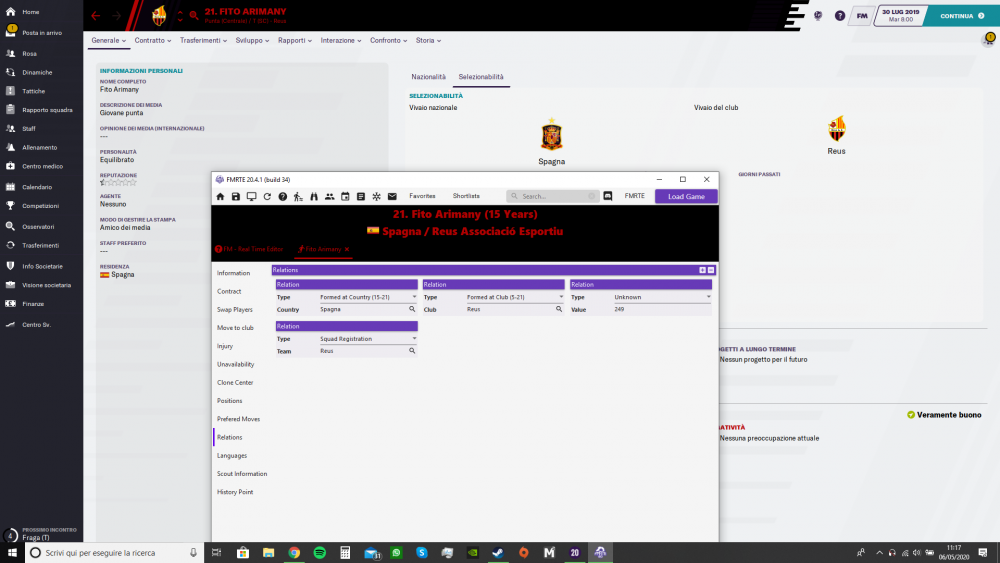Add a new relation with plus button

702,270
